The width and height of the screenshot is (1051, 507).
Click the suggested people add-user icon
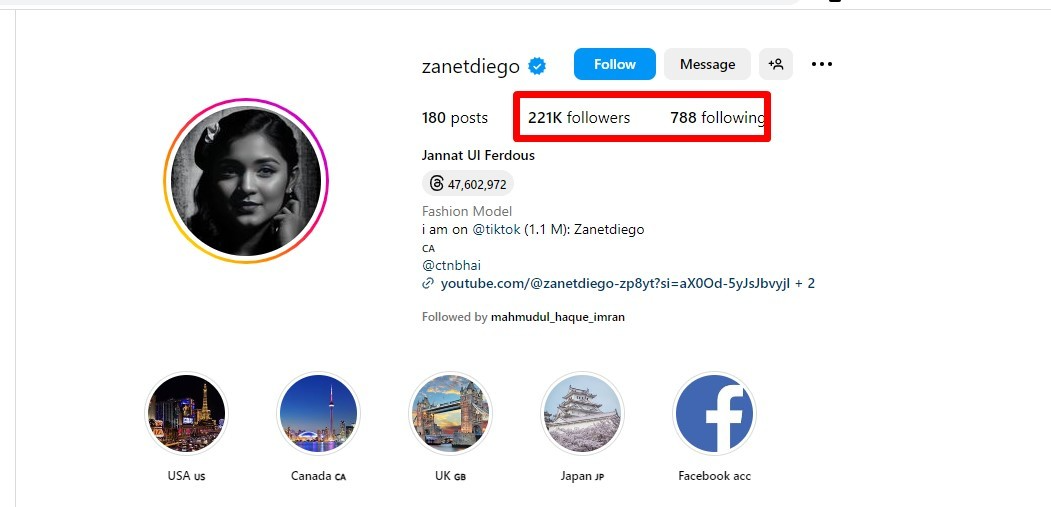click(776, 64)
